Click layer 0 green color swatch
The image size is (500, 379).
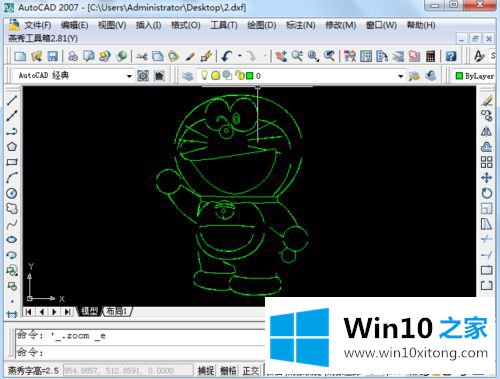[249, 76]
